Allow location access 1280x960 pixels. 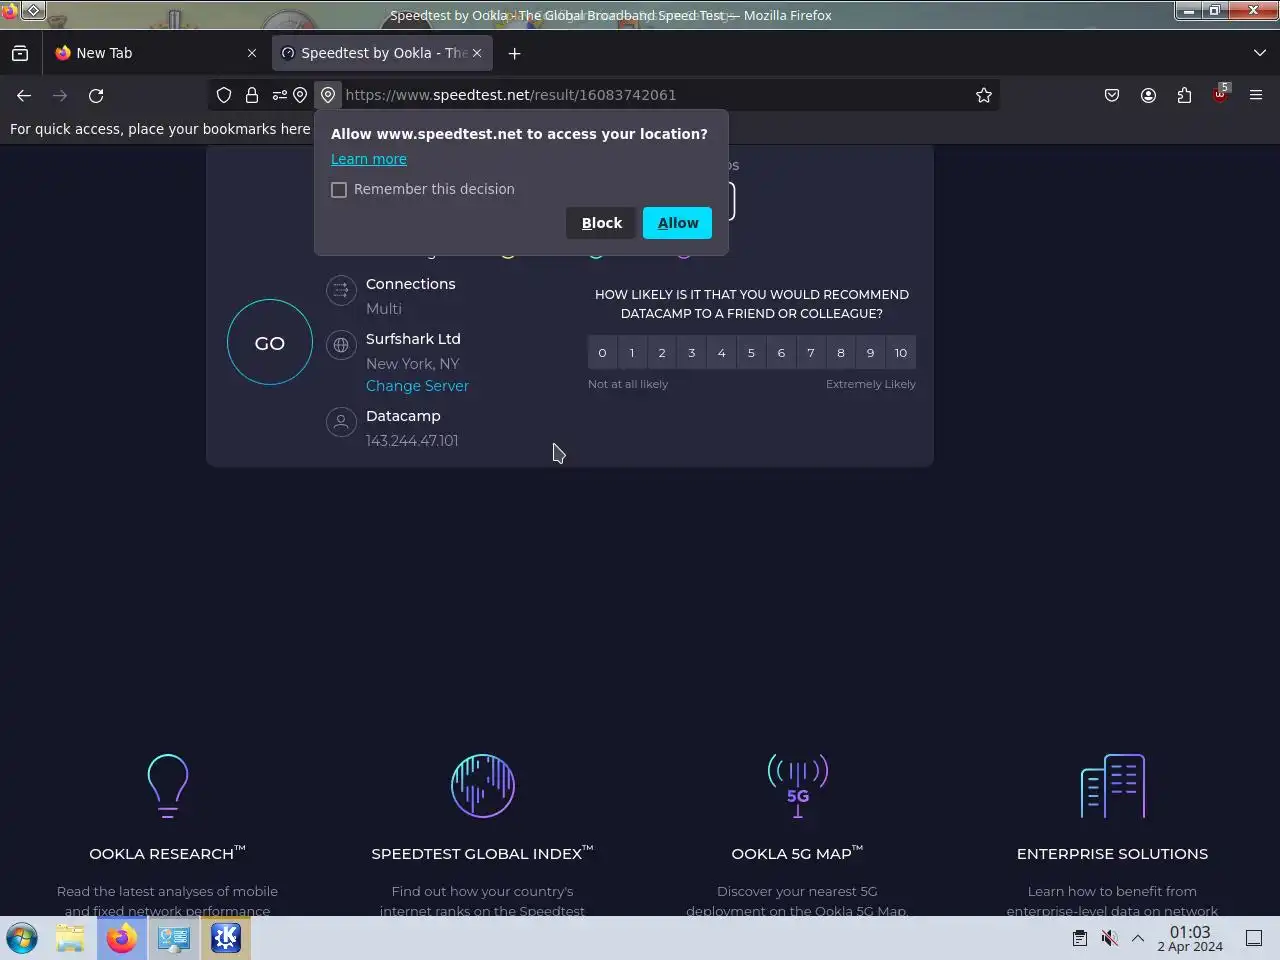coord(677,223)
